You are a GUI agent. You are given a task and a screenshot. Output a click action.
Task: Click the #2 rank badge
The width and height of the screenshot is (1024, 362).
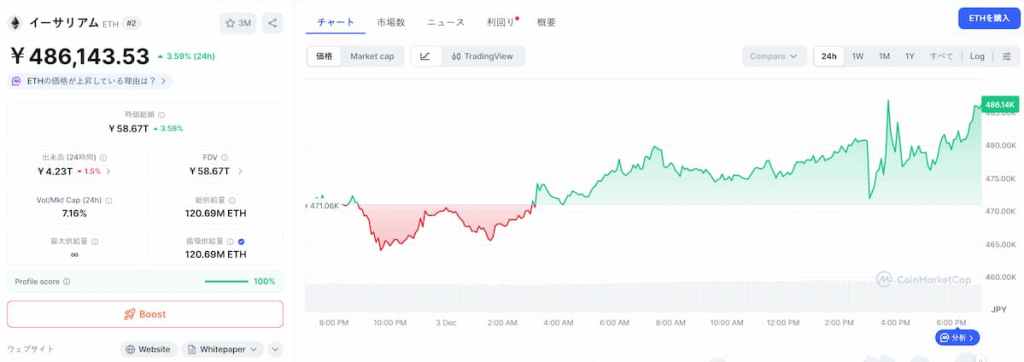click(131, 24)
